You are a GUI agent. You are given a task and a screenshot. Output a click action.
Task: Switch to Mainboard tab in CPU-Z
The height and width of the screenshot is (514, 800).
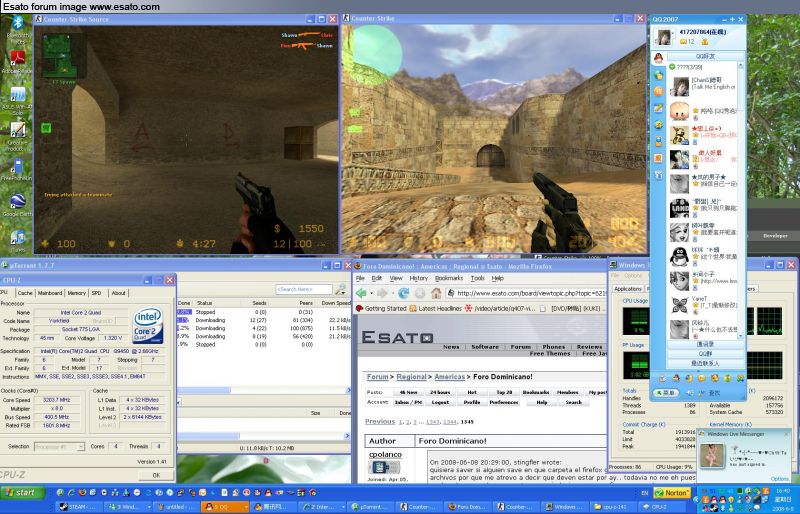click(50, 293)
